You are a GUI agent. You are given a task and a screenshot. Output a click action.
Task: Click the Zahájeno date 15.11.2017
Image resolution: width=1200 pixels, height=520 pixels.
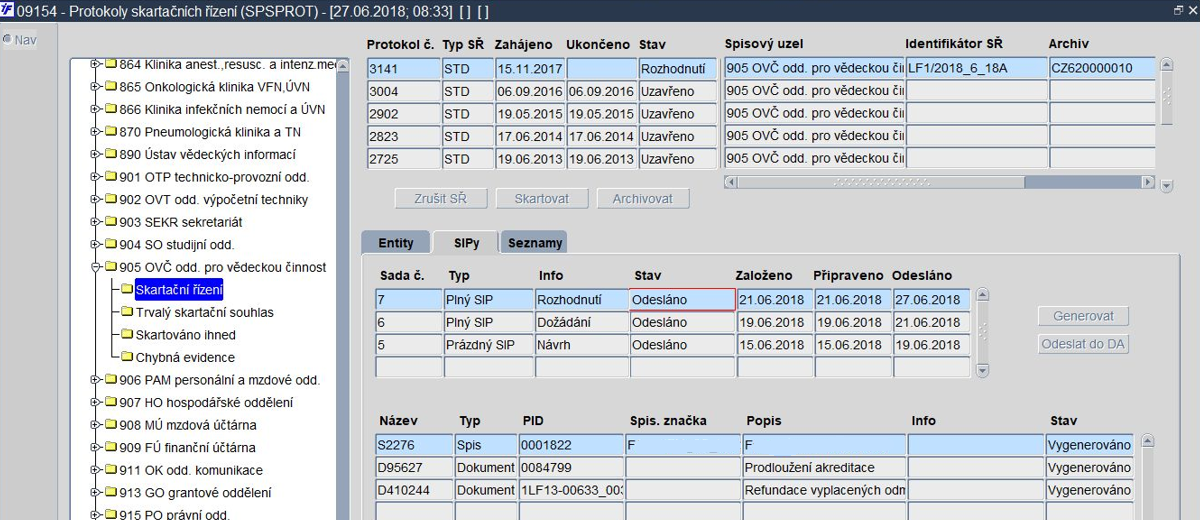(529, 69)
